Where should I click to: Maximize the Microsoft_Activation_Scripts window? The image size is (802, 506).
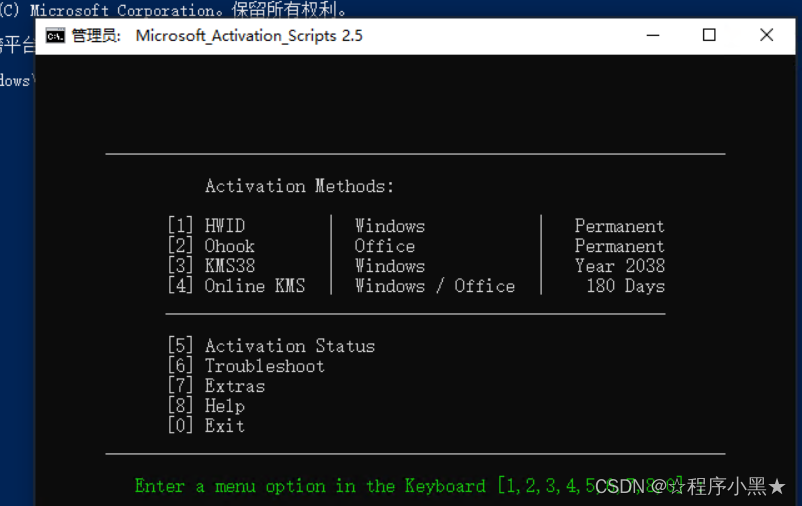[709, 35]
